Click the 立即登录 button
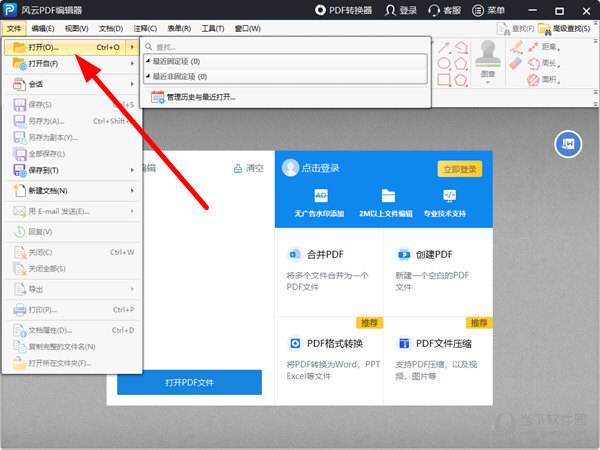Viewport: 600px width, 450px height. click(460, 169)
